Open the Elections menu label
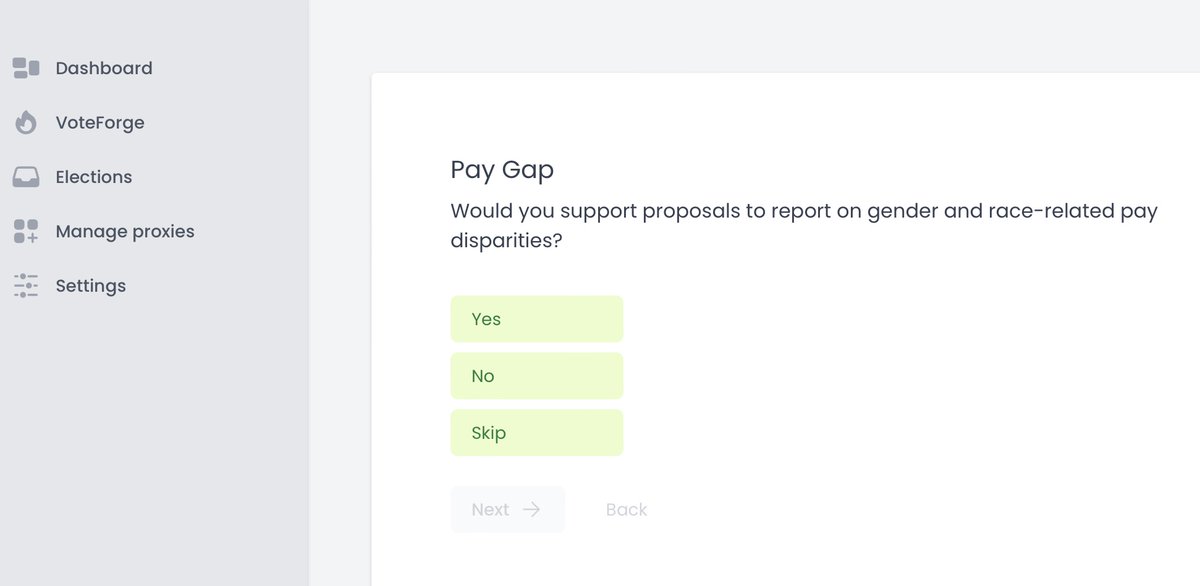This screenshot has width=1200, height=586. point(94,177)
